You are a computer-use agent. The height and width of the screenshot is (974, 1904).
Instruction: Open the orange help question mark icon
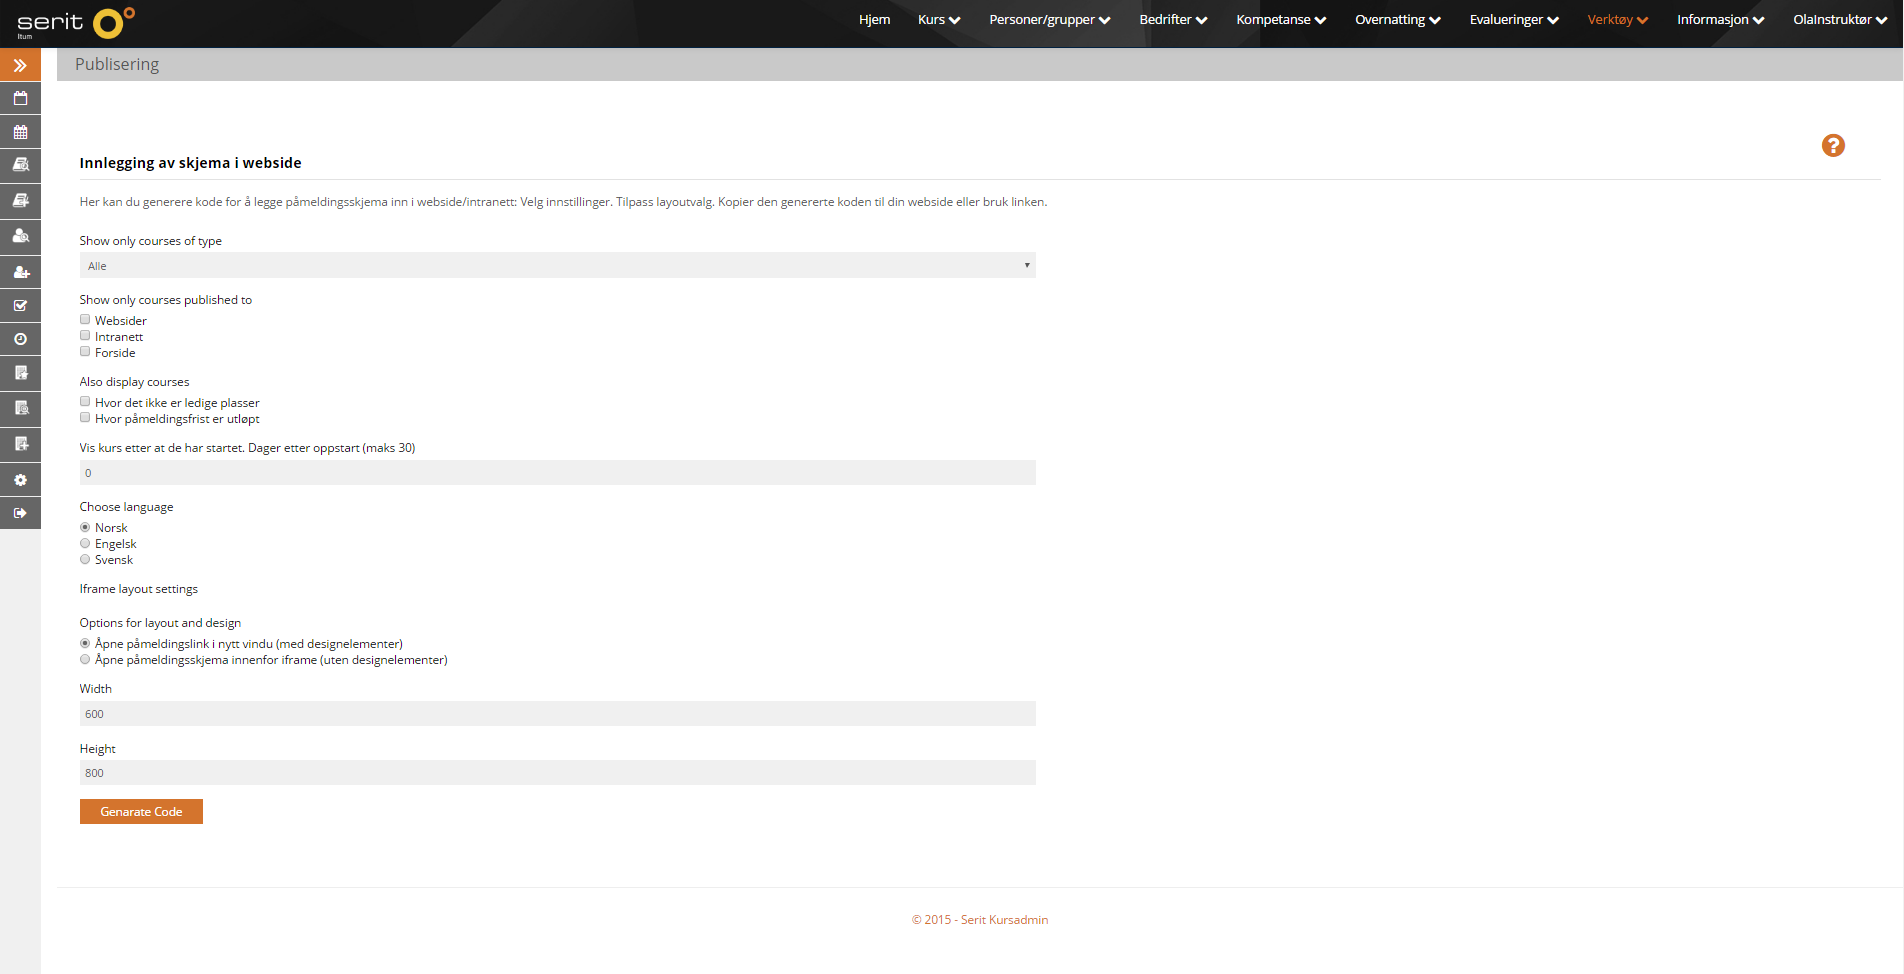pos(1832,146)
